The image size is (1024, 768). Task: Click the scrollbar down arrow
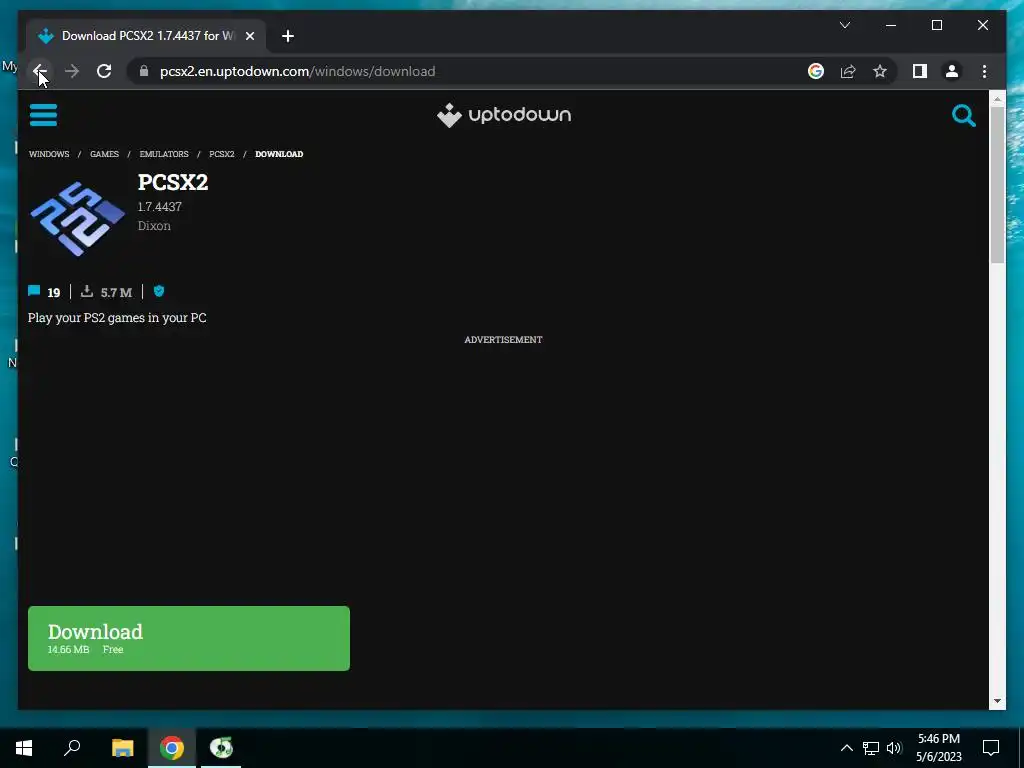(997, 701)
